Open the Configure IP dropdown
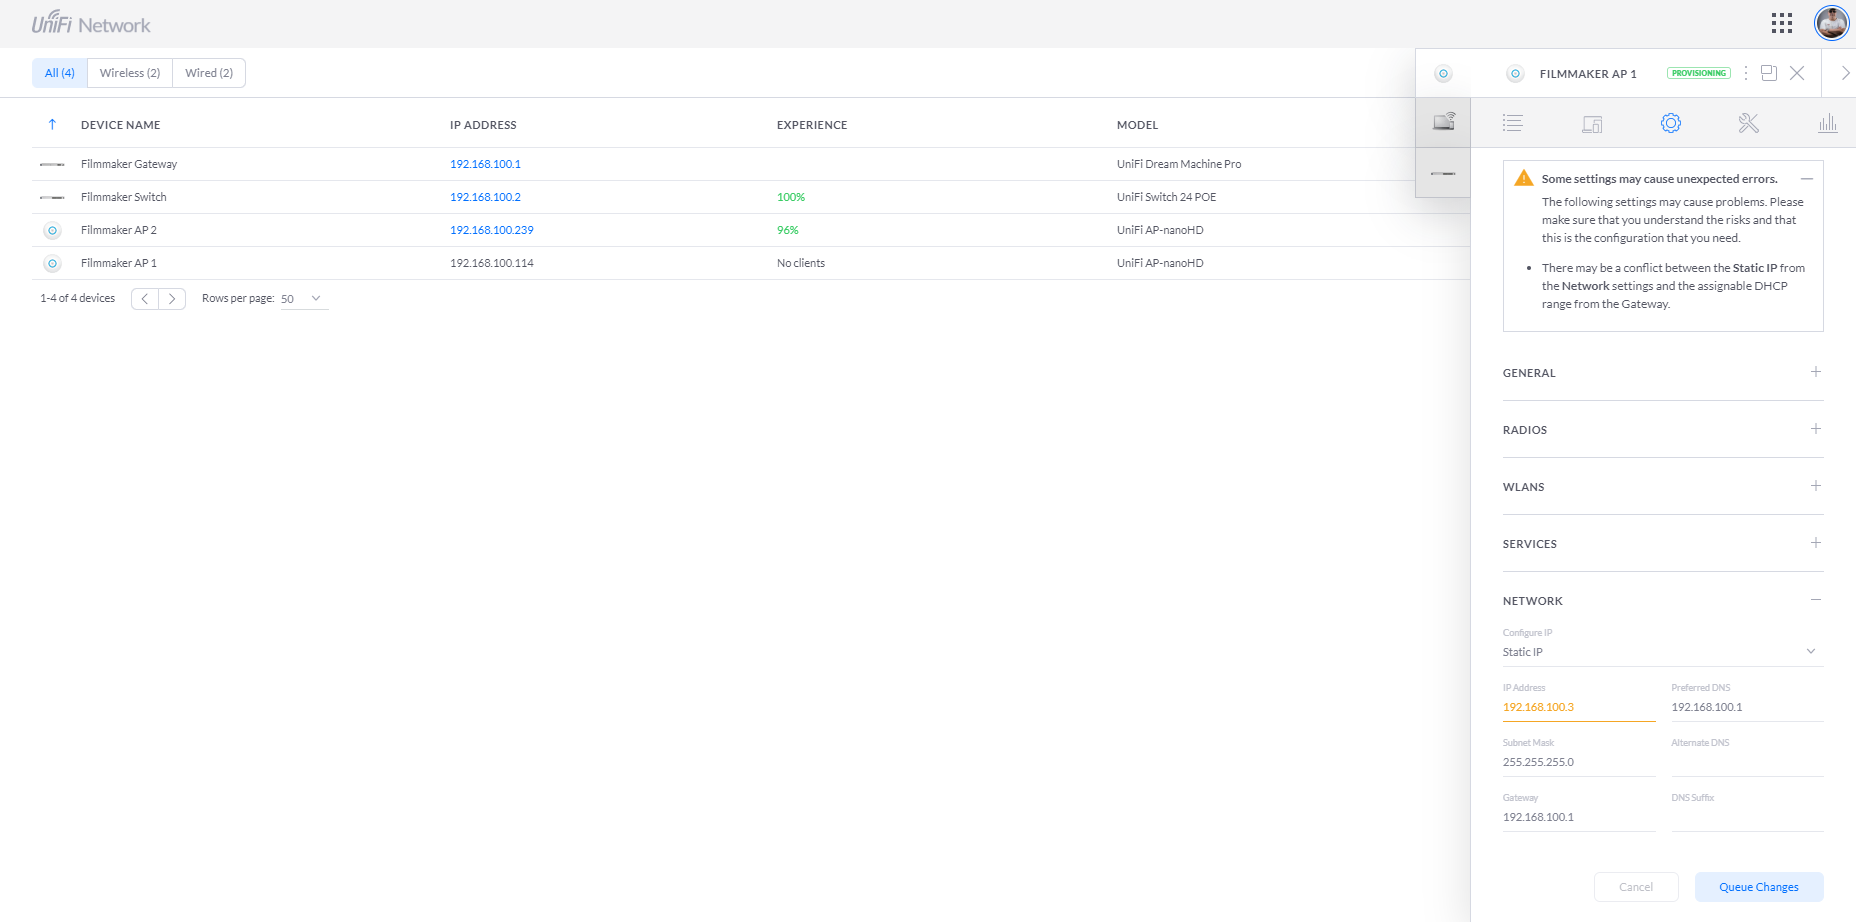The width and height of the screenshot is (1856, 922). pyautogui.click(x=1663, y=652)
